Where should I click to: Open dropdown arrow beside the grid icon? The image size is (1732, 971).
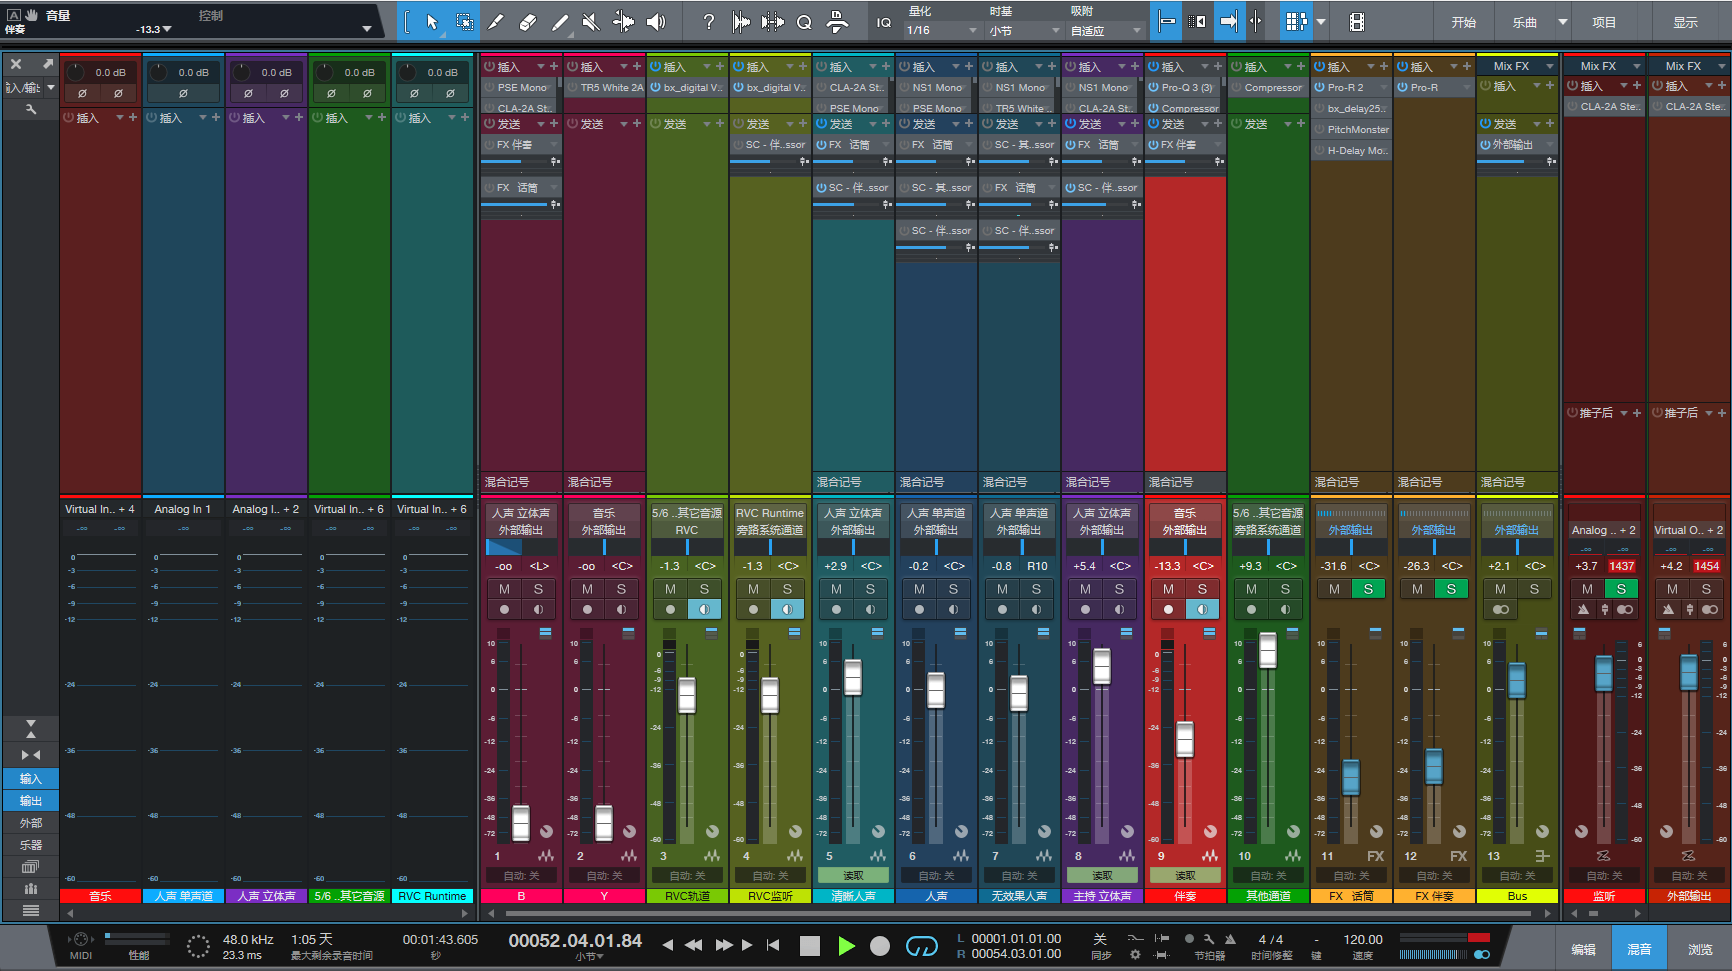1321,22
